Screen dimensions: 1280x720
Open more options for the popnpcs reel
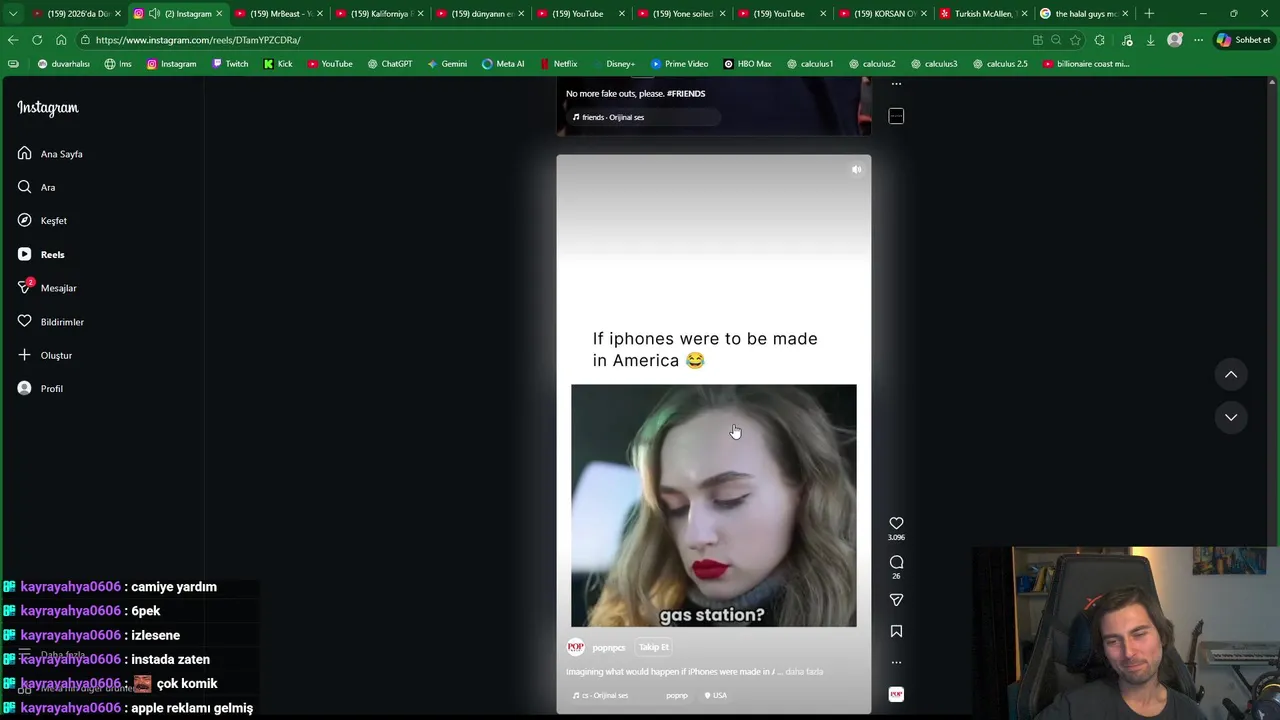896,662
